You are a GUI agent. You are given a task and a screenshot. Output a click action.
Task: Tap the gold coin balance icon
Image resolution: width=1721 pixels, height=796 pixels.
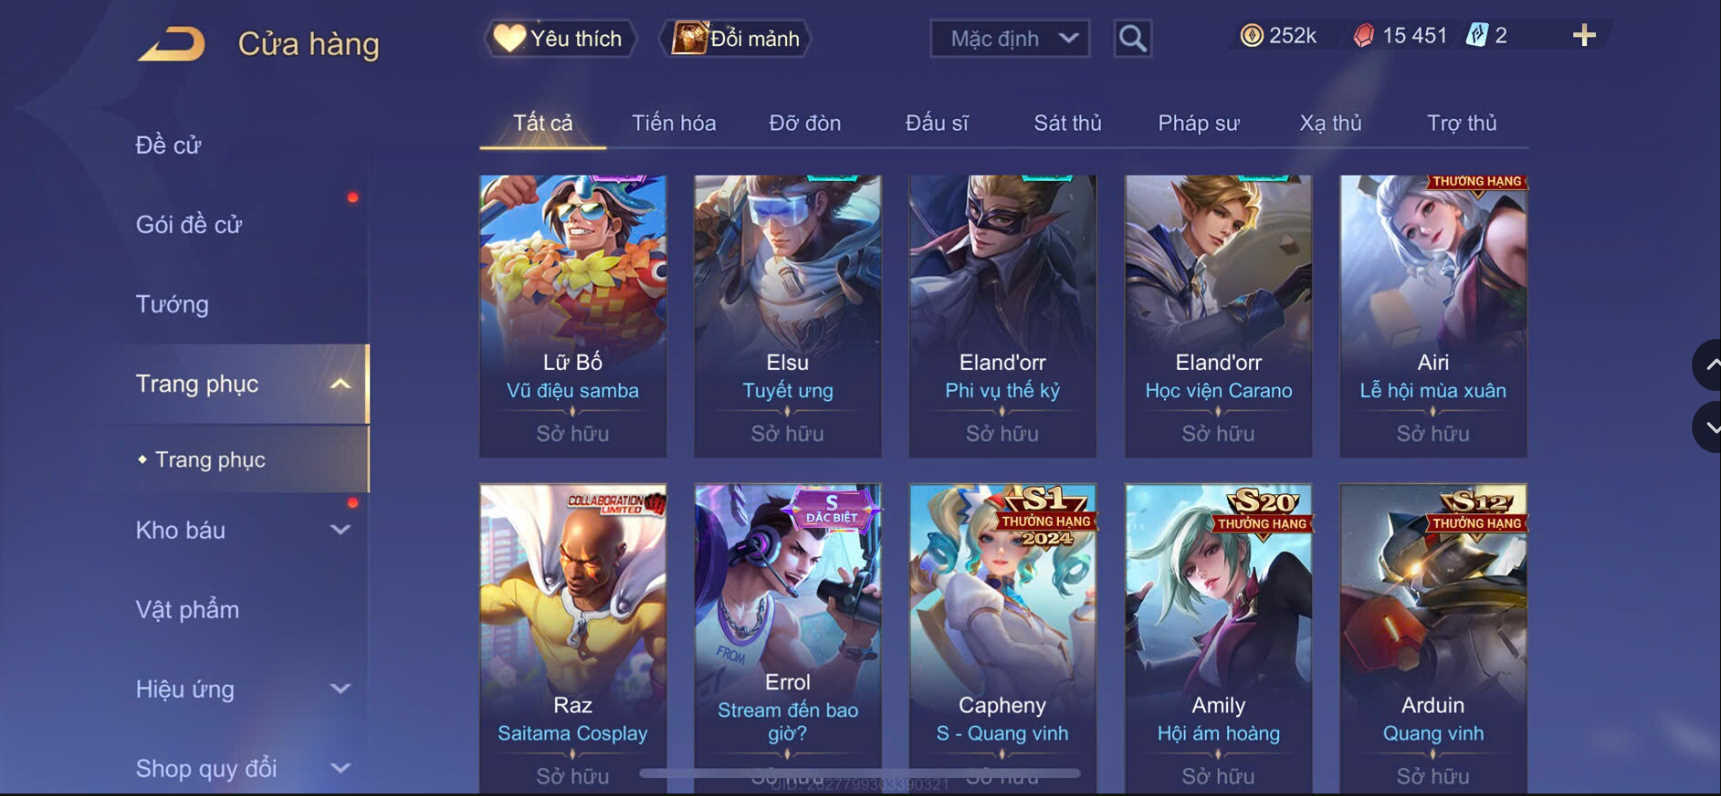click(x=1251, y=36)
